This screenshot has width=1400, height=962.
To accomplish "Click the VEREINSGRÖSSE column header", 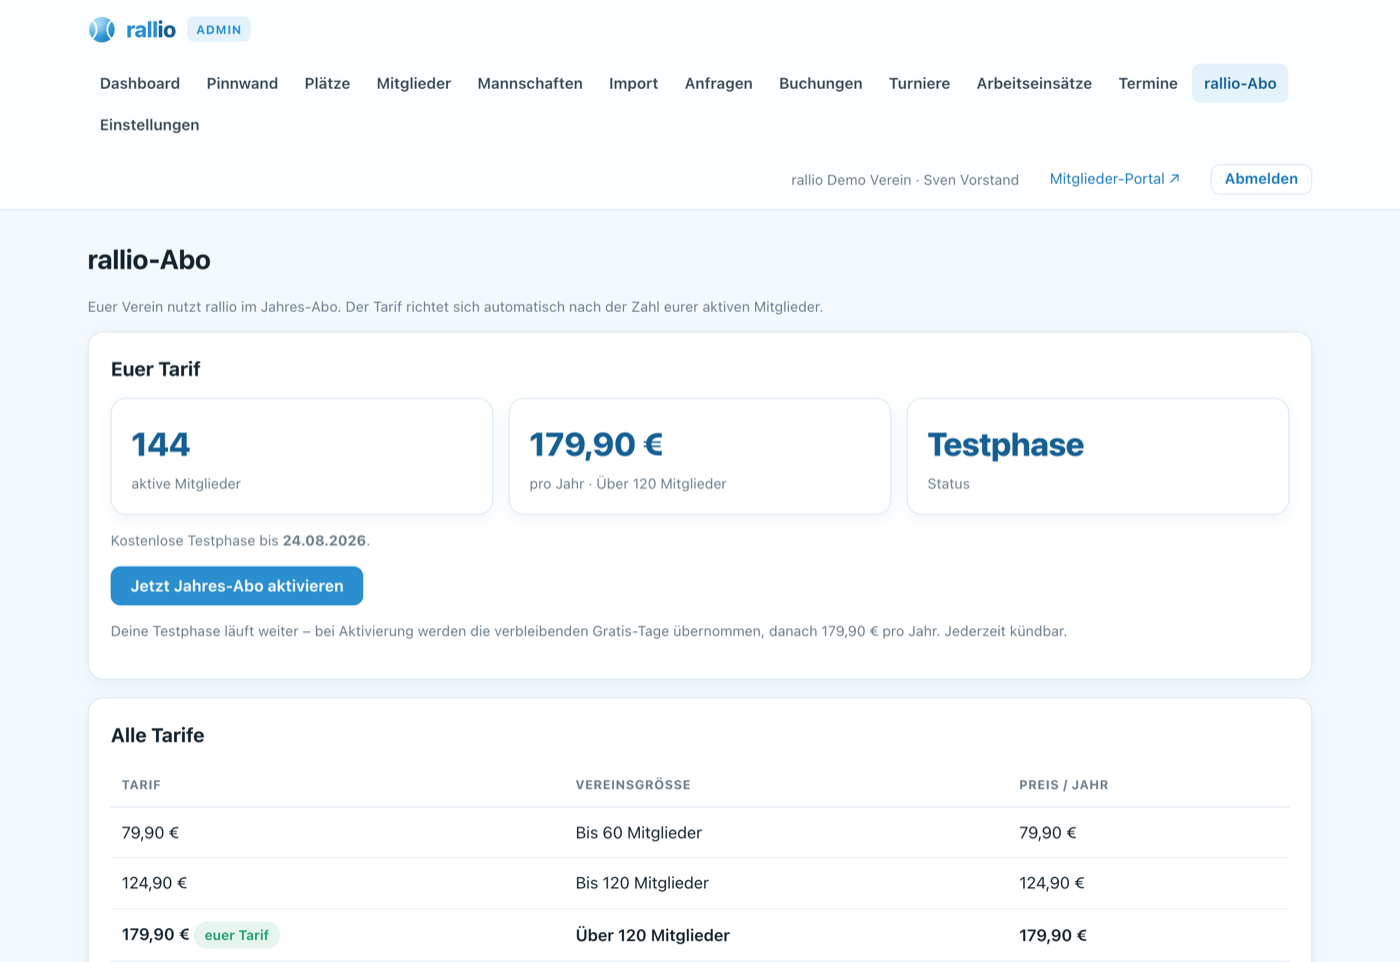I will coord(633,785).
